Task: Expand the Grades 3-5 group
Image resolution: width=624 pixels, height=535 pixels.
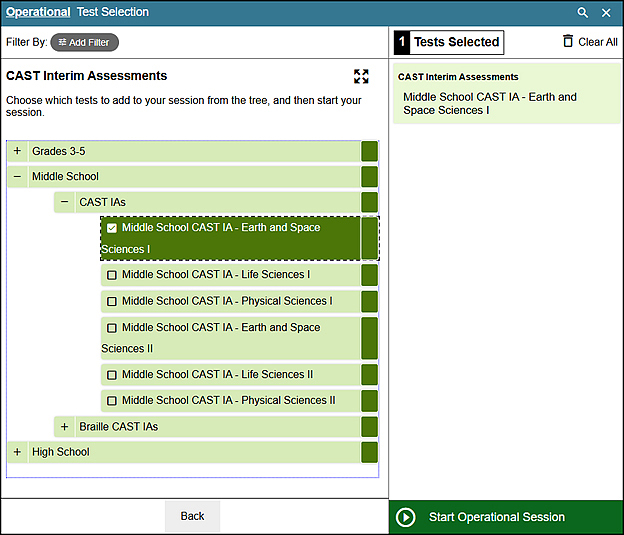Action: tap(17, 151)
